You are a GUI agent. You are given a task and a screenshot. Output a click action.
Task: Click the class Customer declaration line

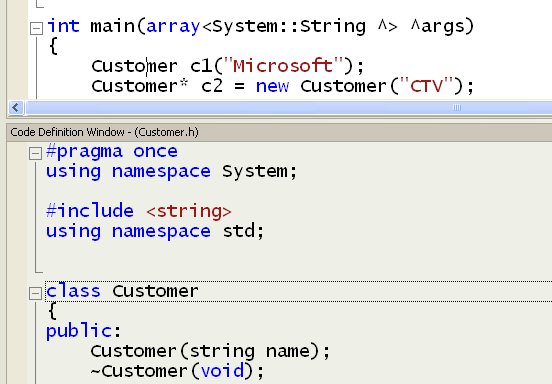click(122, 291)
